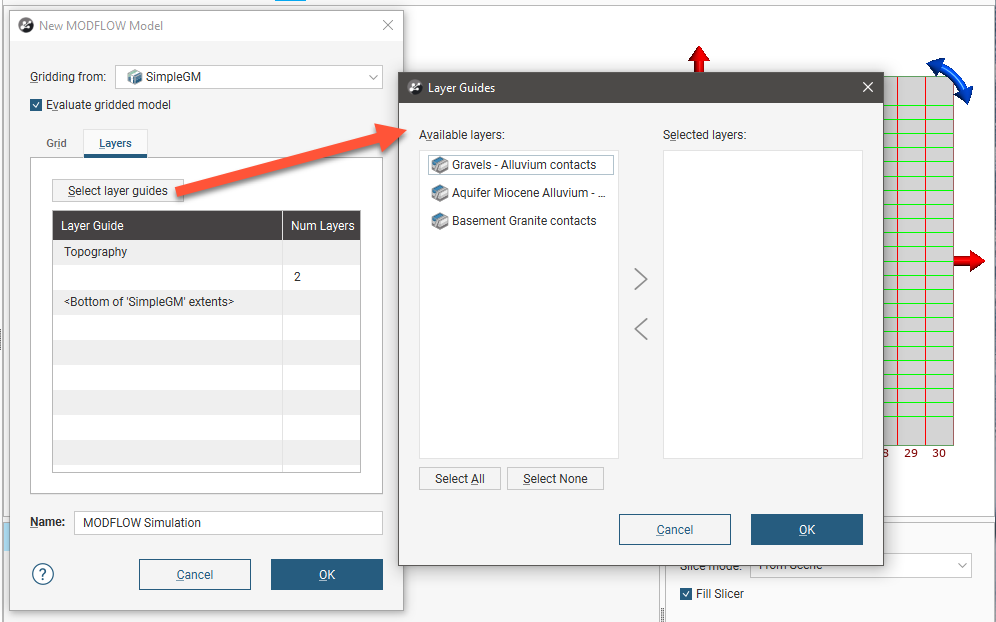Click the red upward grid handle arrow
This screenshot has width=996, height=622.
699,59
